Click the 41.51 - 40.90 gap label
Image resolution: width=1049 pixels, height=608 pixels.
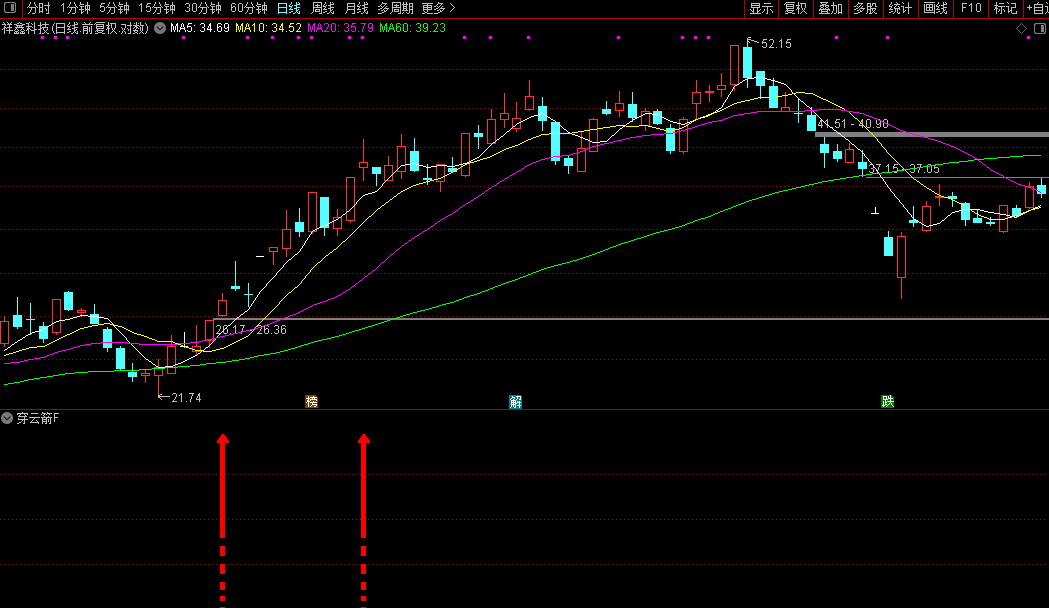852,124
